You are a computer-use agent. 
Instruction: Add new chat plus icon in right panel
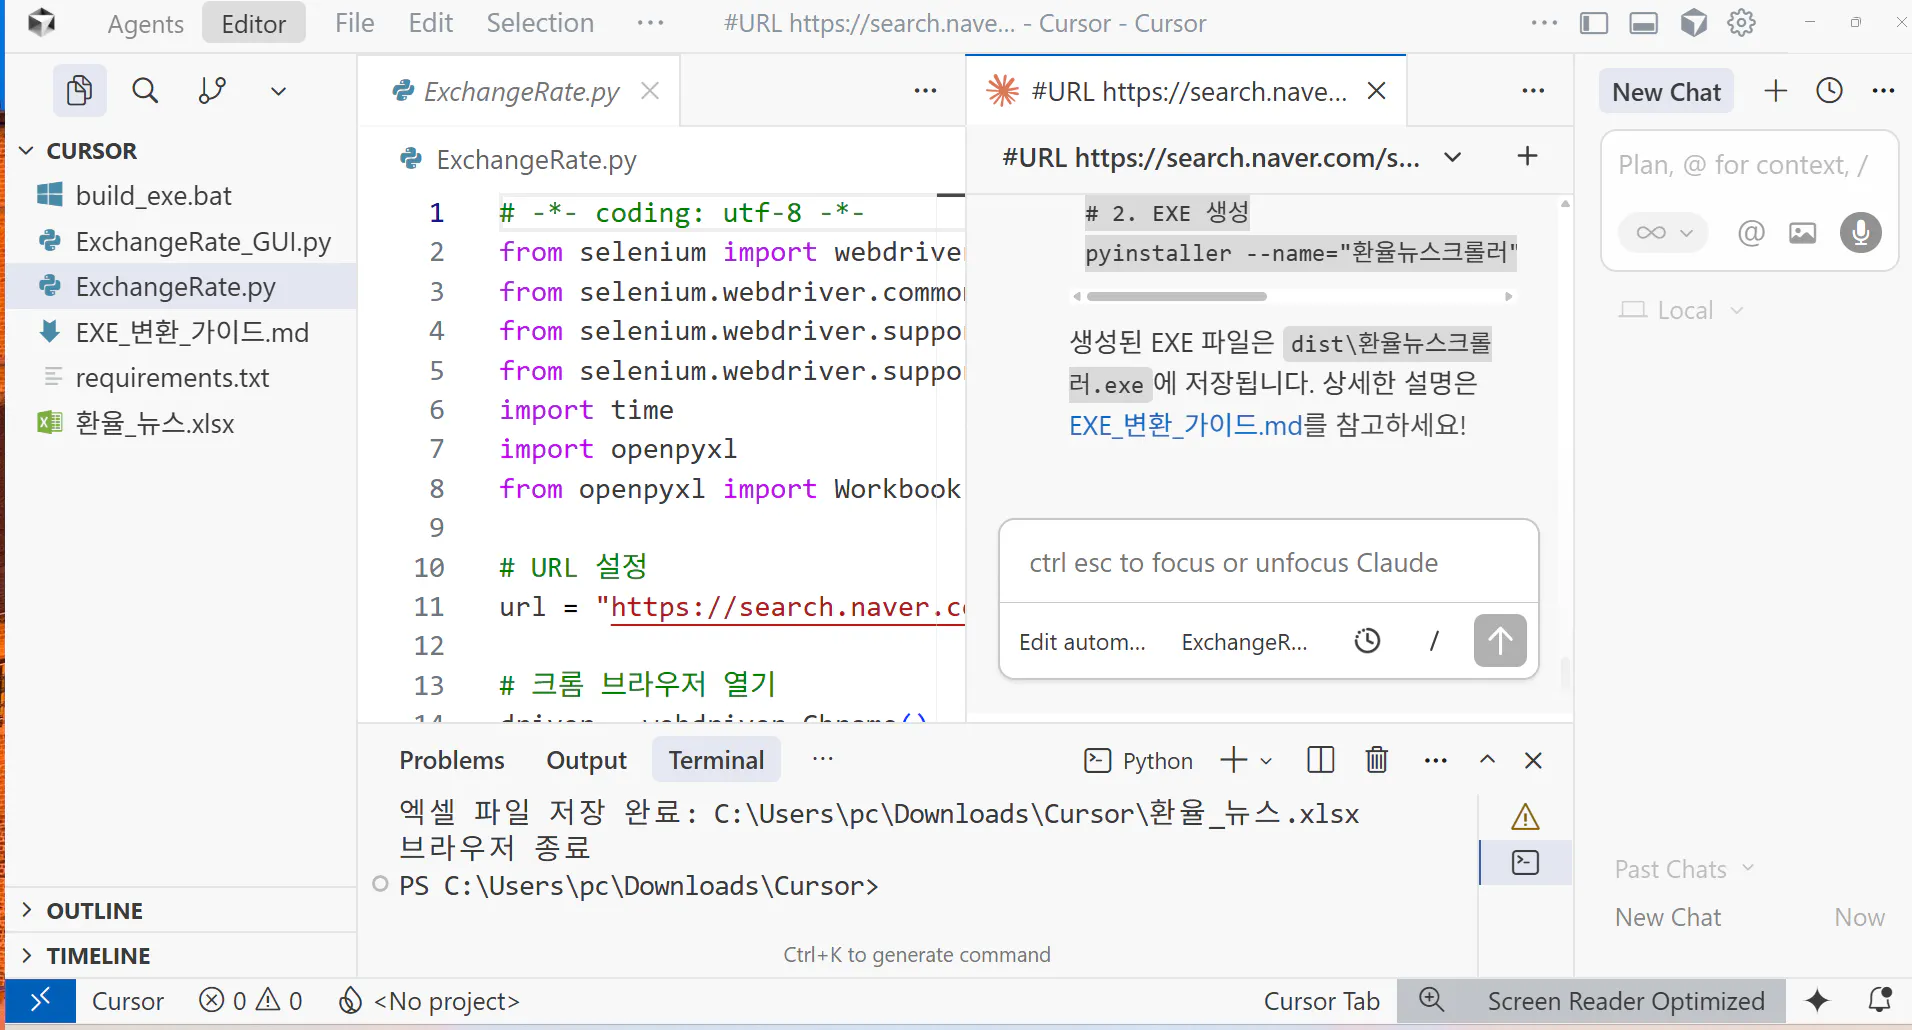pyautogui.click(x=1776, y=91)
